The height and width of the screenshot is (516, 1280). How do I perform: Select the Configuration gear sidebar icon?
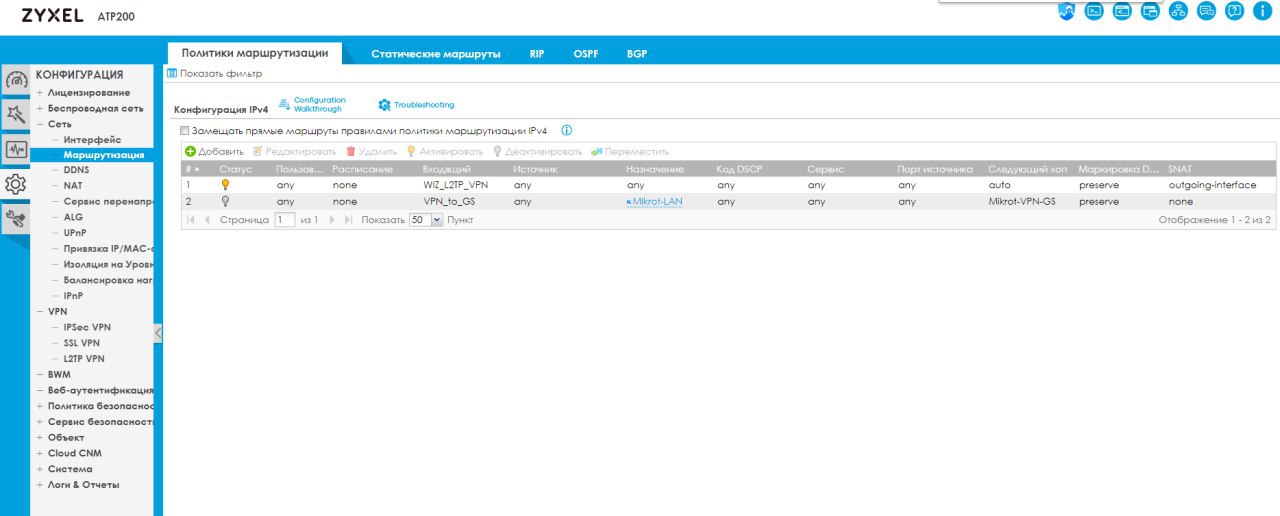[15, 184]
